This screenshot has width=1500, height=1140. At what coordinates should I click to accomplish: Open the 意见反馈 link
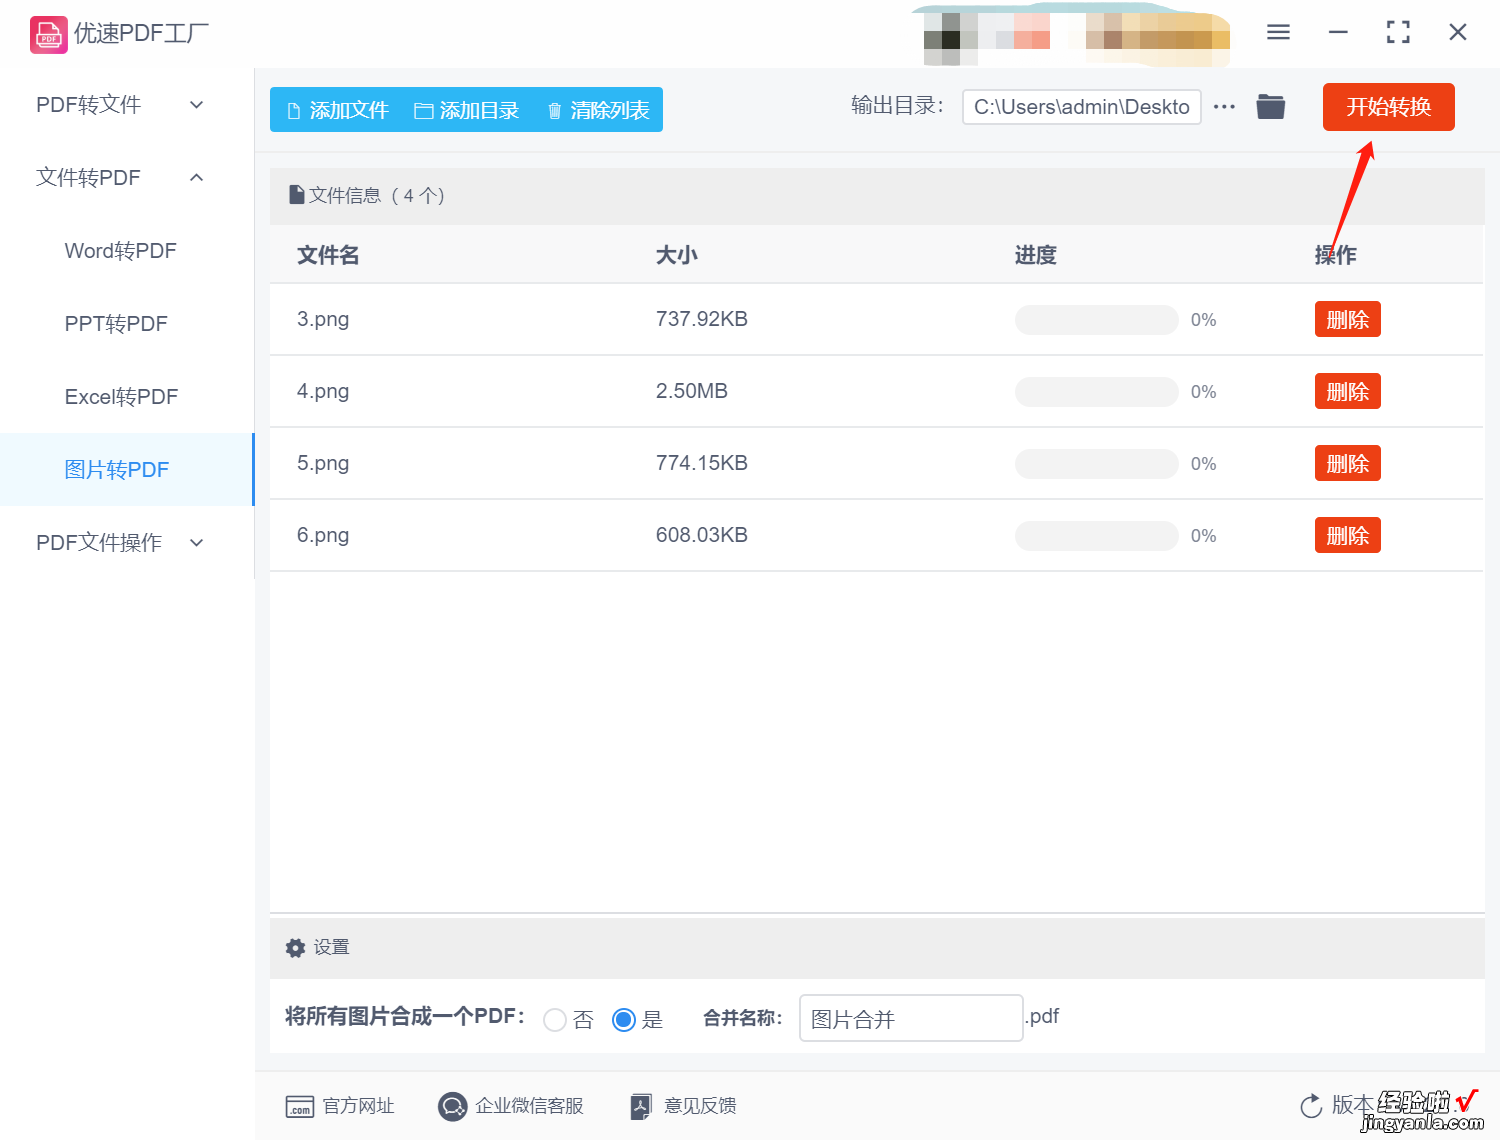click(700, 1106)
